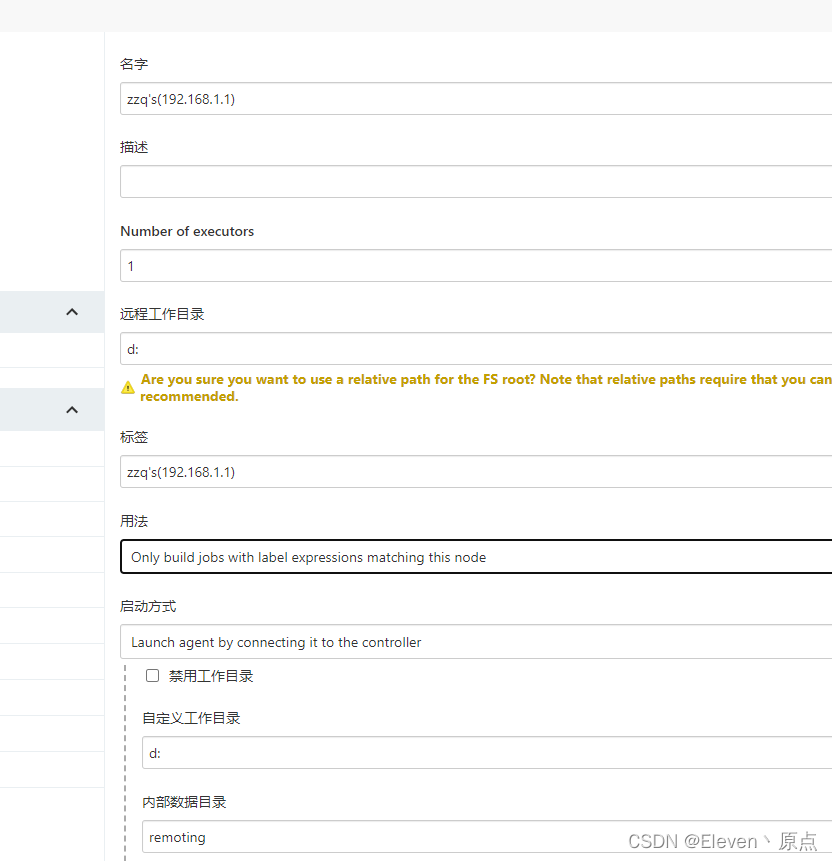Open the 用法 usage dropdown

tap(476, 557)
